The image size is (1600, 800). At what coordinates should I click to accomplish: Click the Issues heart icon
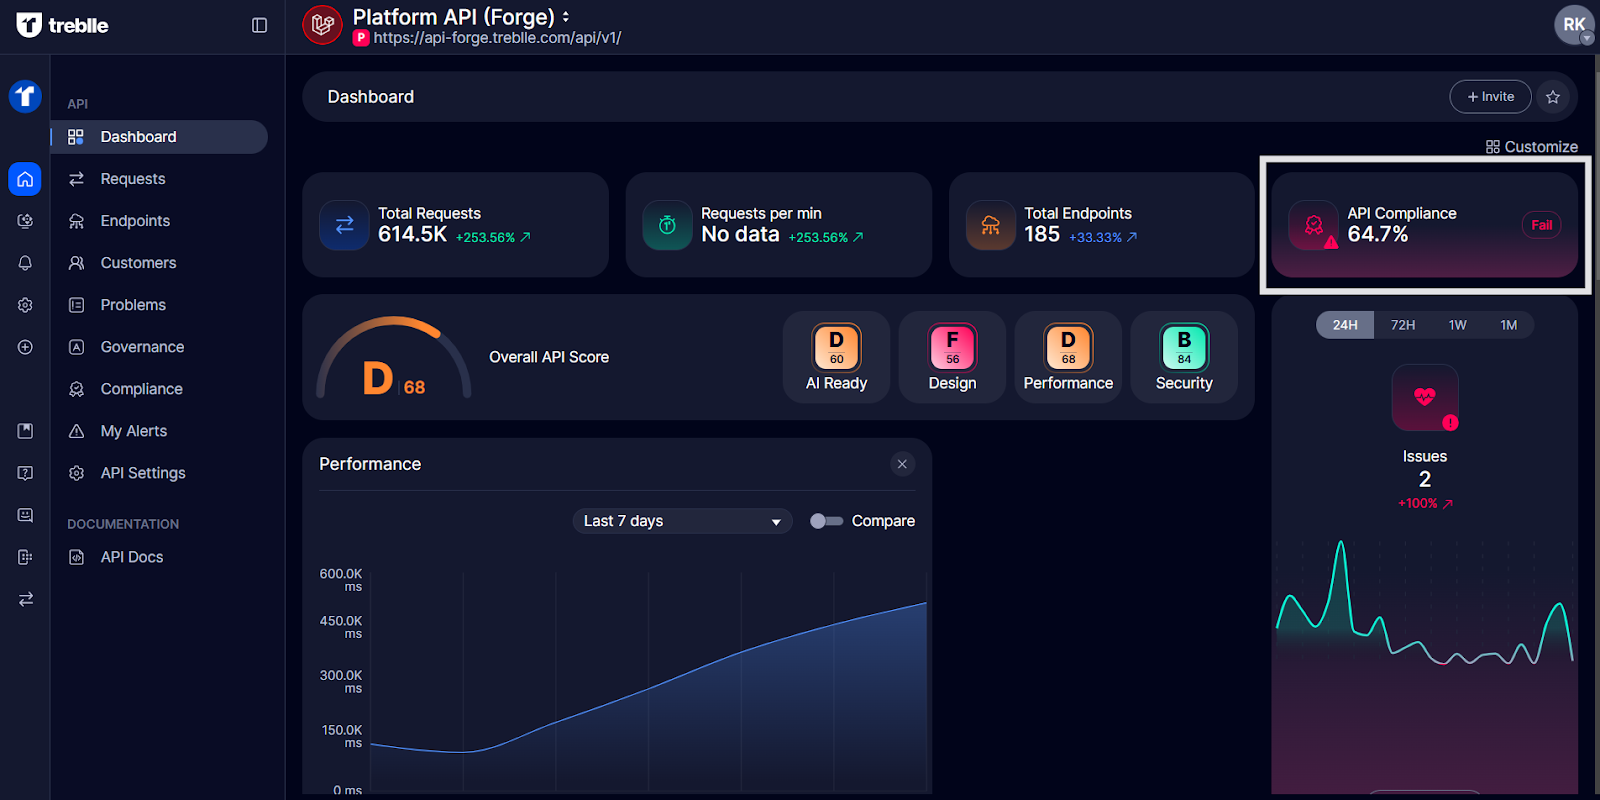[x=1424, y=398]
